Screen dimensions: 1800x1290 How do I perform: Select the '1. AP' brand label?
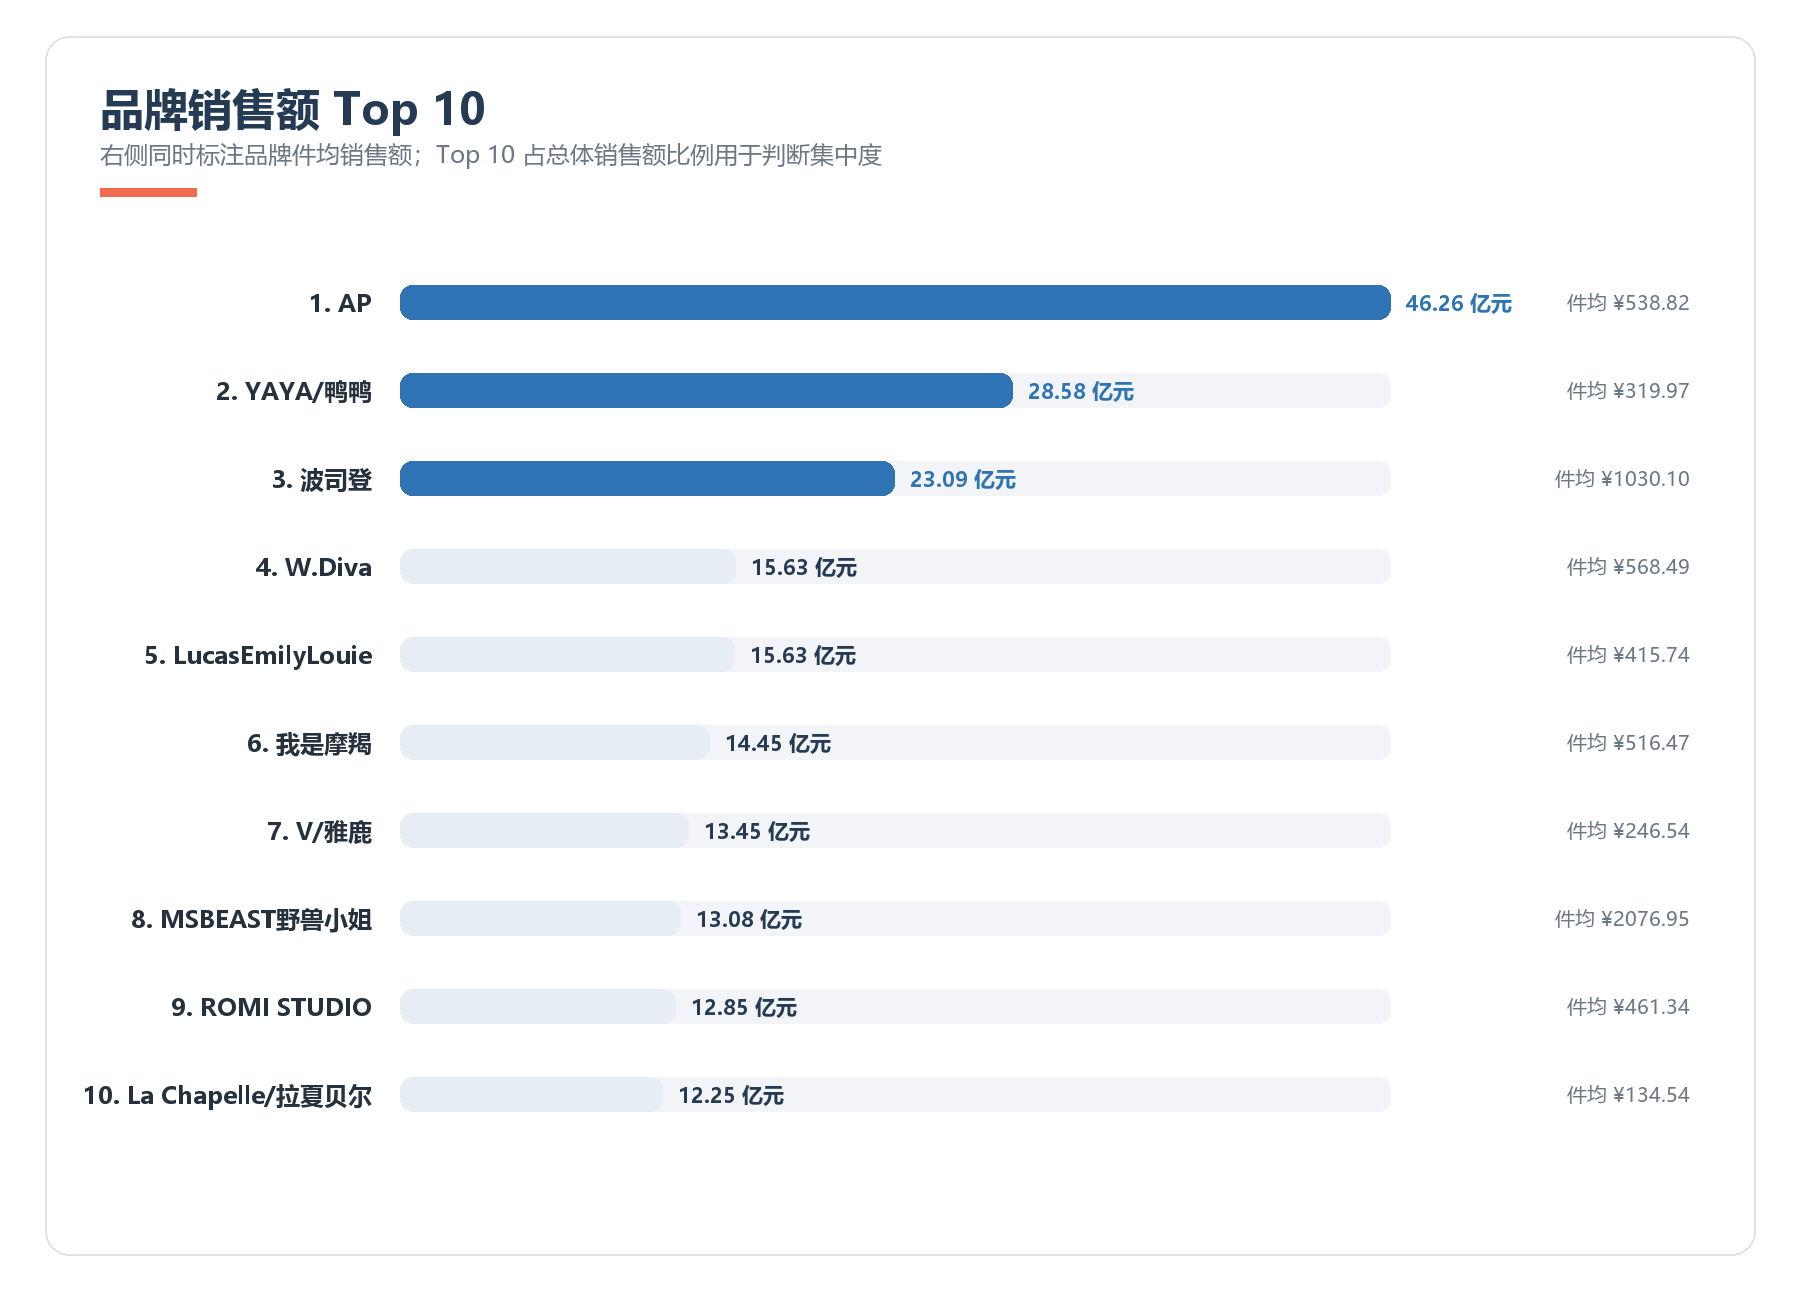point(340,303)
